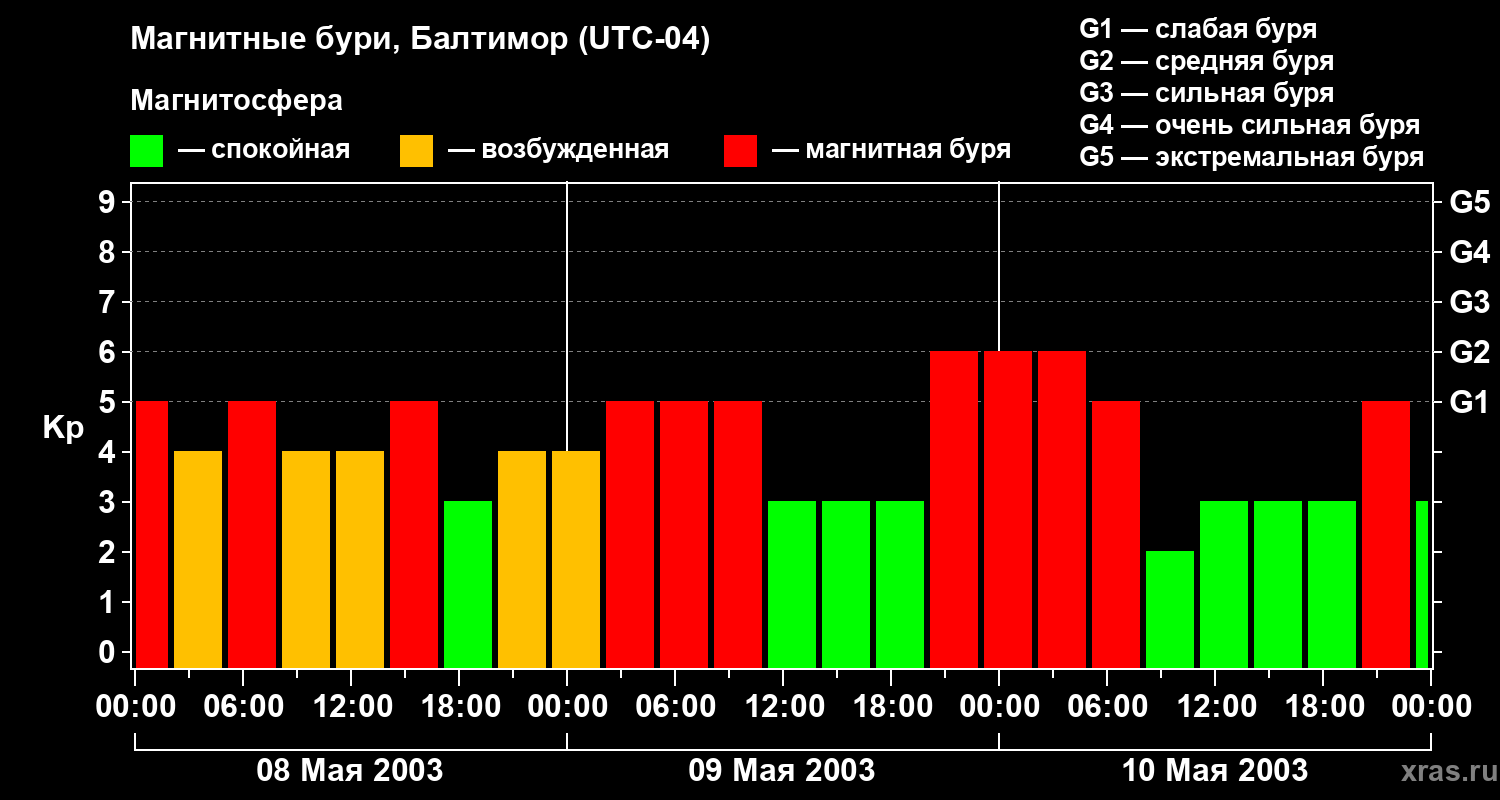Click the '— магнитная буря' legend label

pyautogui.click(x=891, y=151)
